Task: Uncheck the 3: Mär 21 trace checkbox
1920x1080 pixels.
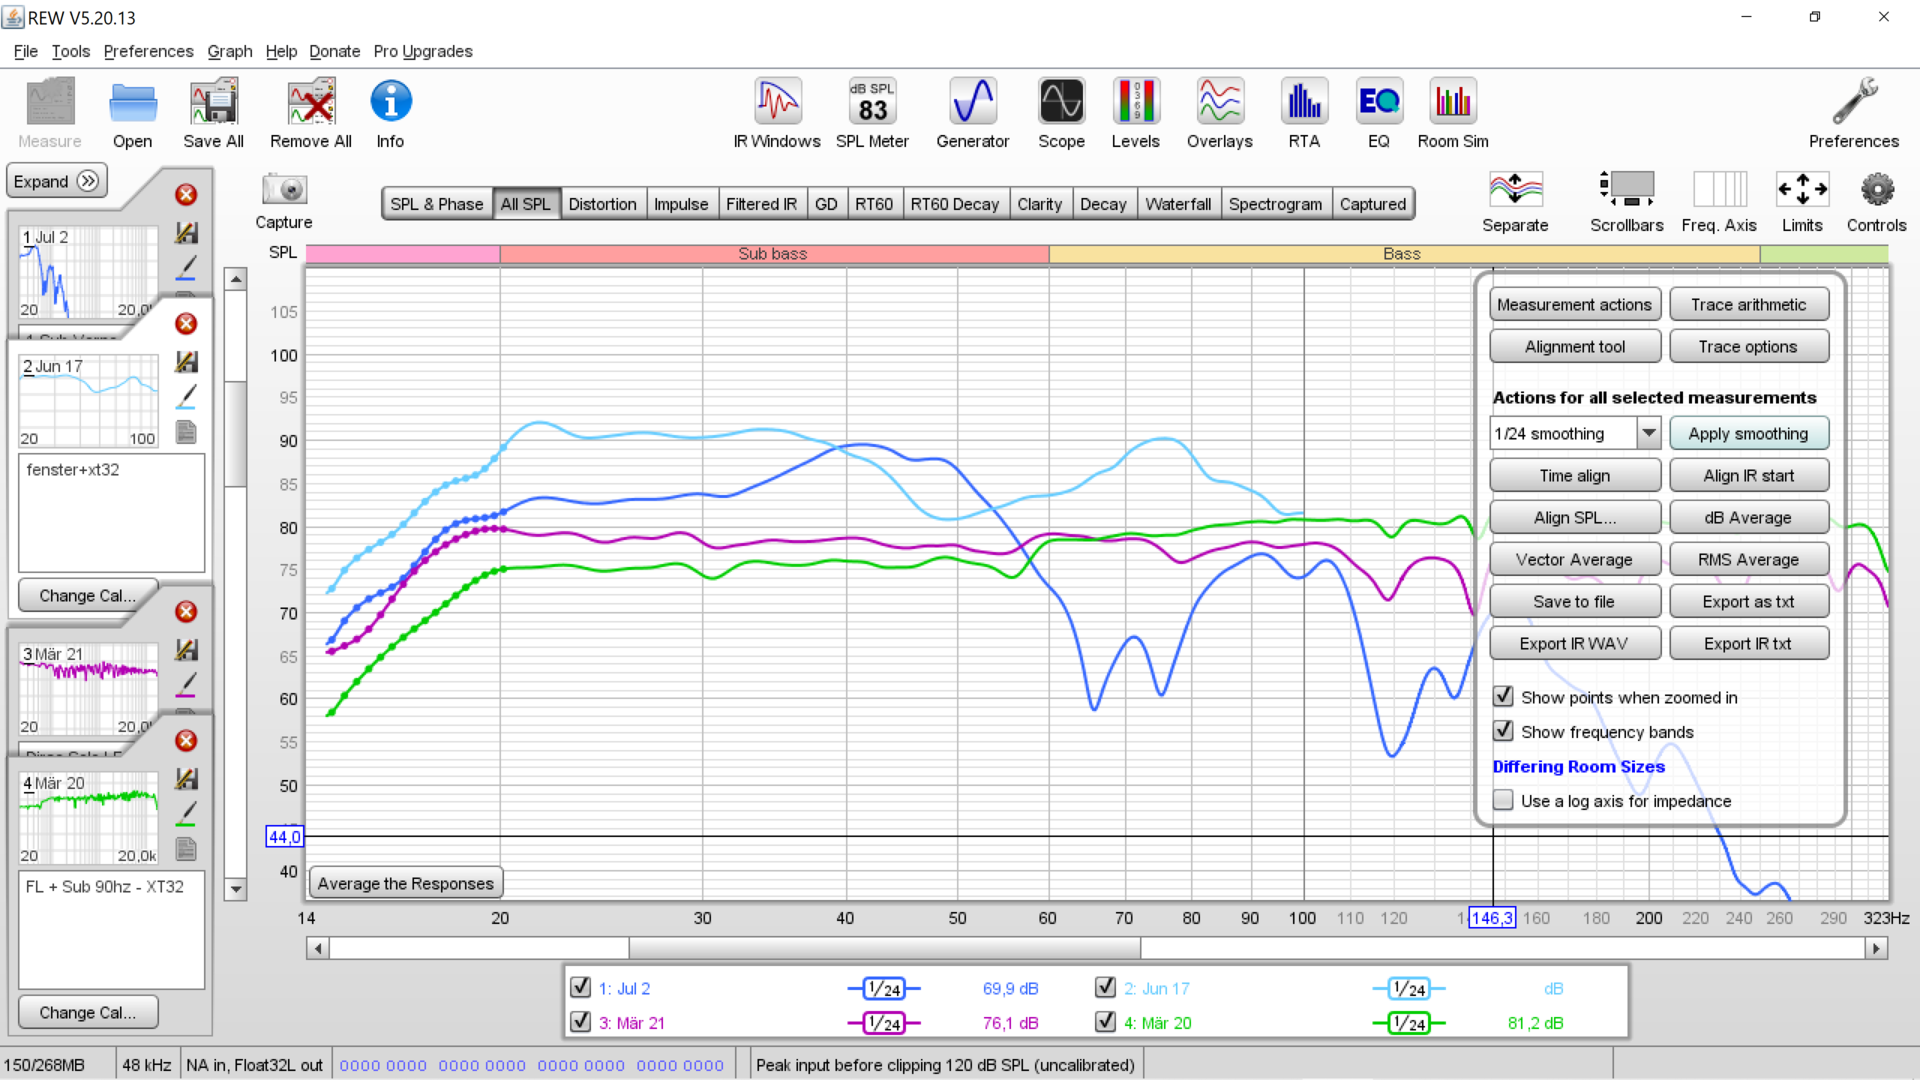Action: tap(580, 1022)
